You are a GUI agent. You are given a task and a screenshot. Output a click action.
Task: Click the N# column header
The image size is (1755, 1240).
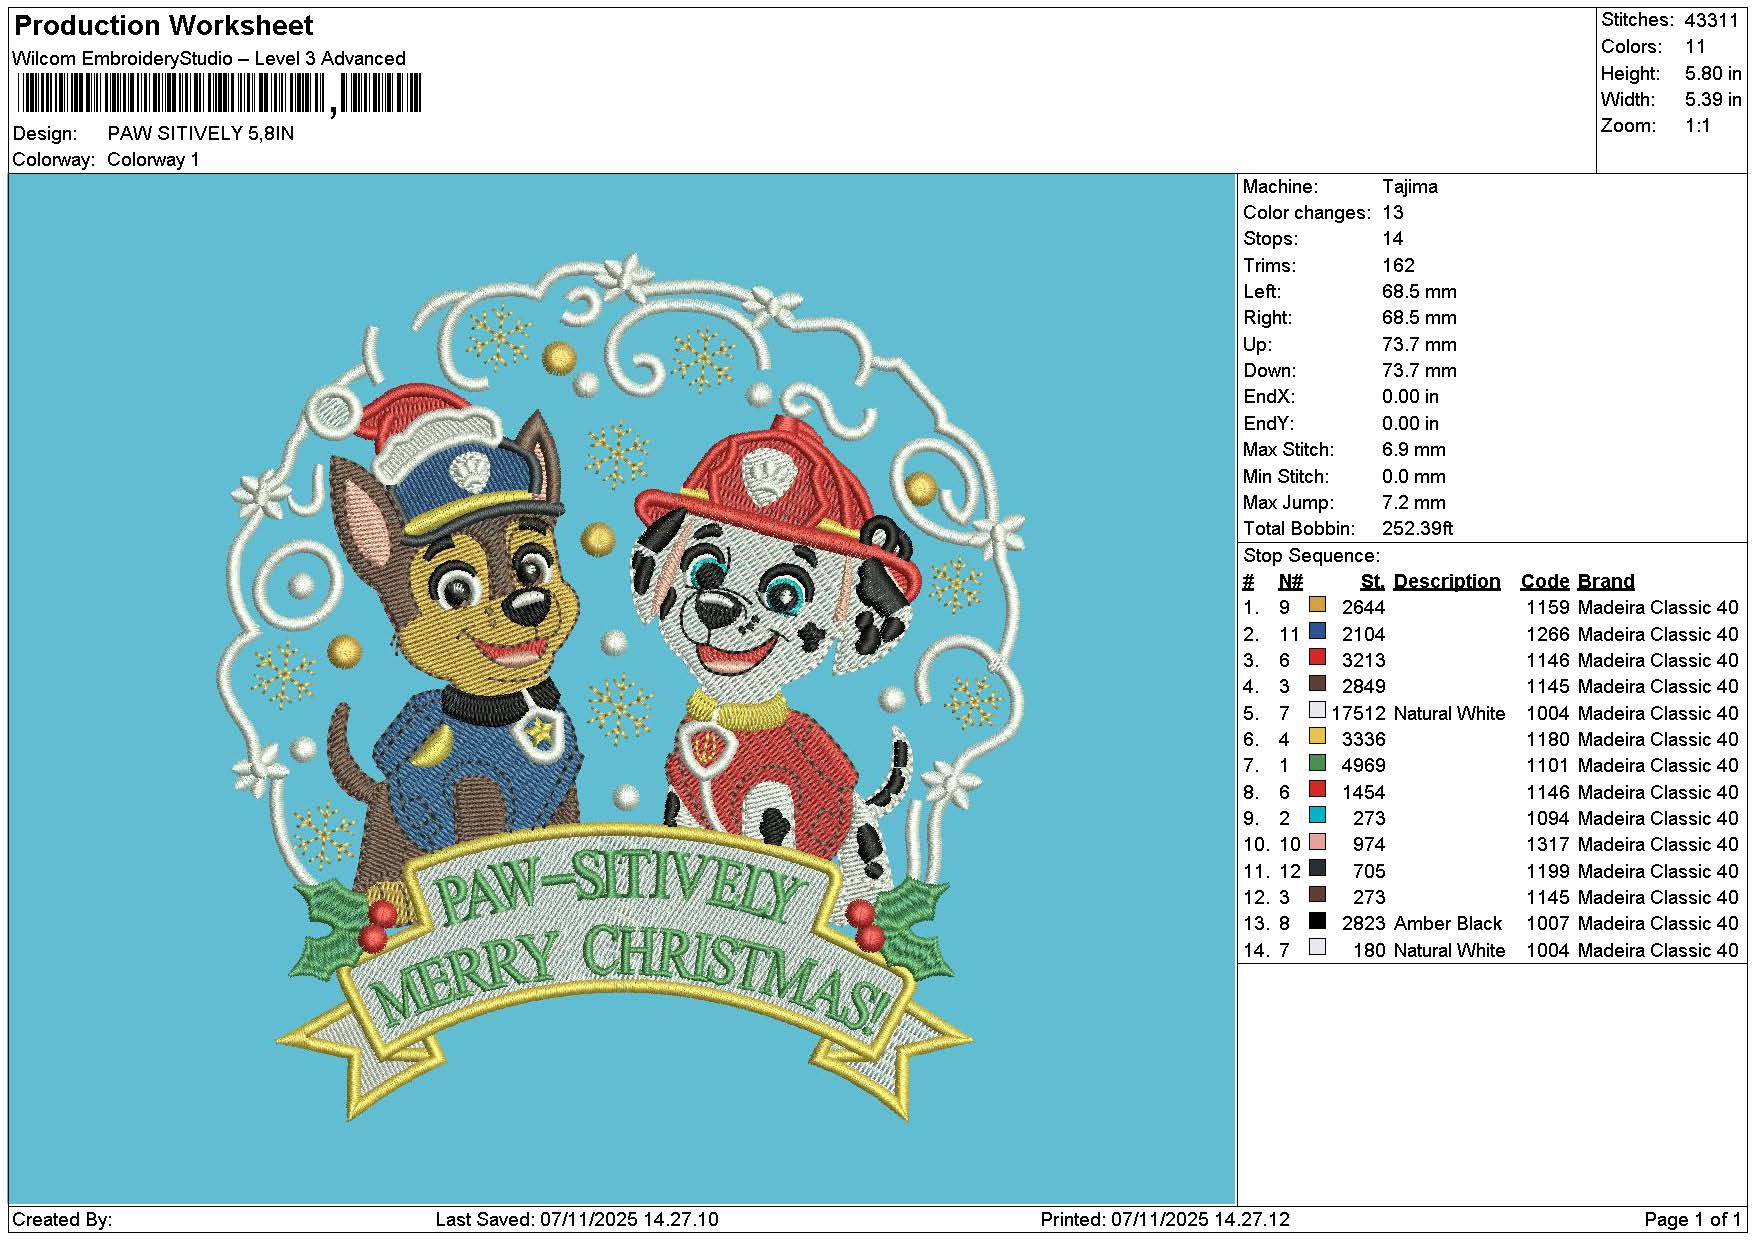point(1291,582)
